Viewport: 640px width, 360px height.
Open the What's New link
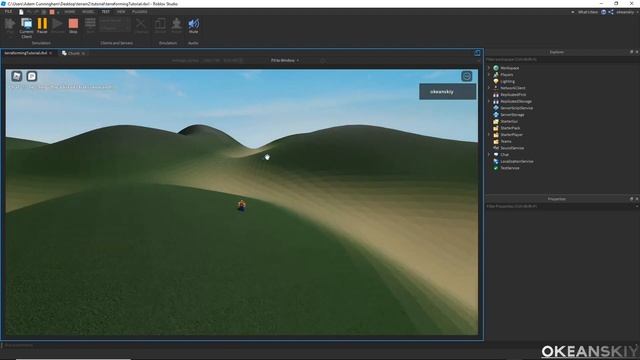pos(588,12)
